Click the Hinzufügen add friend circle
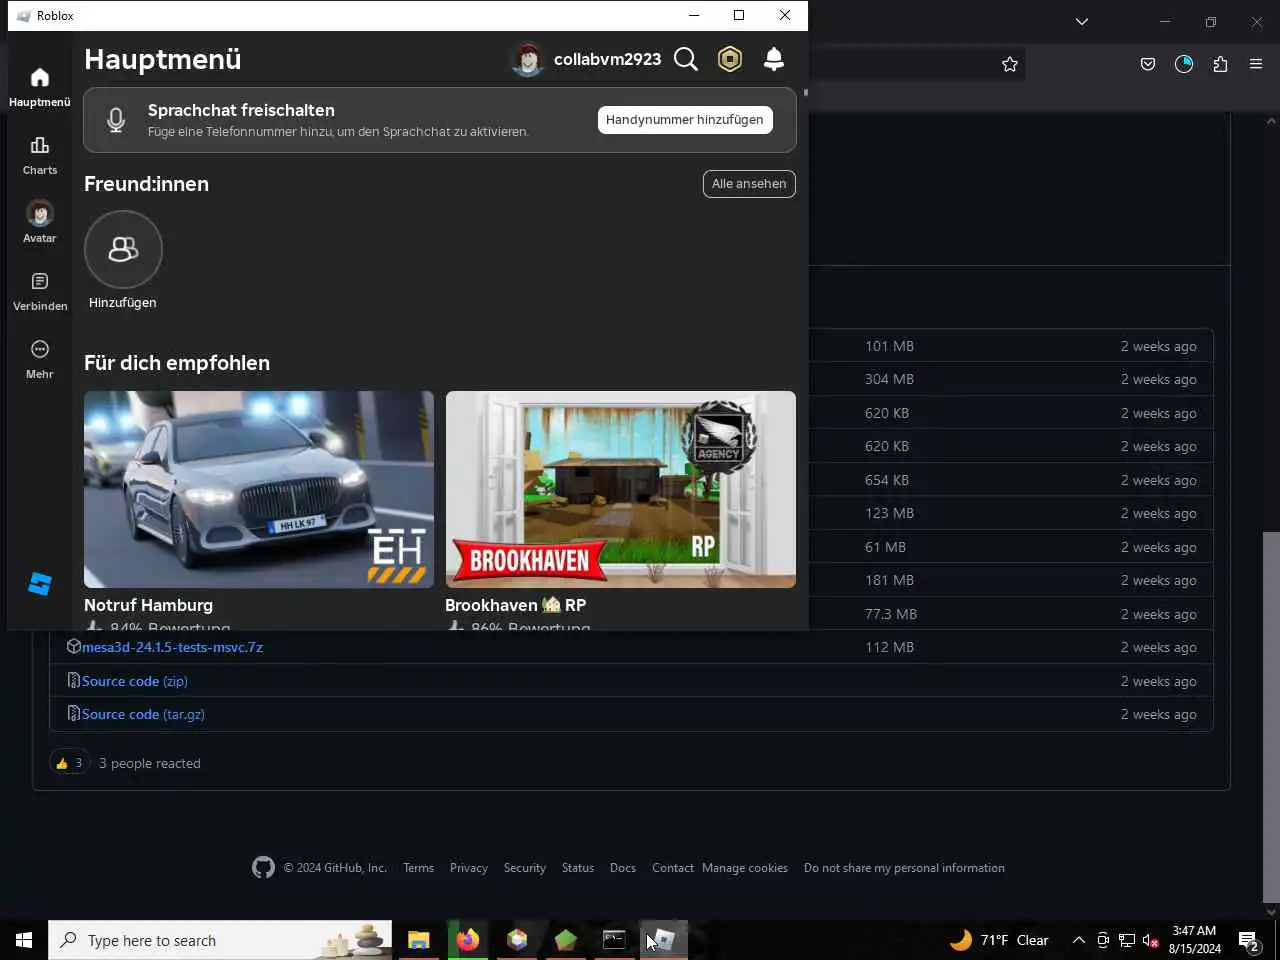1280x960 pixels. point(123,249)
